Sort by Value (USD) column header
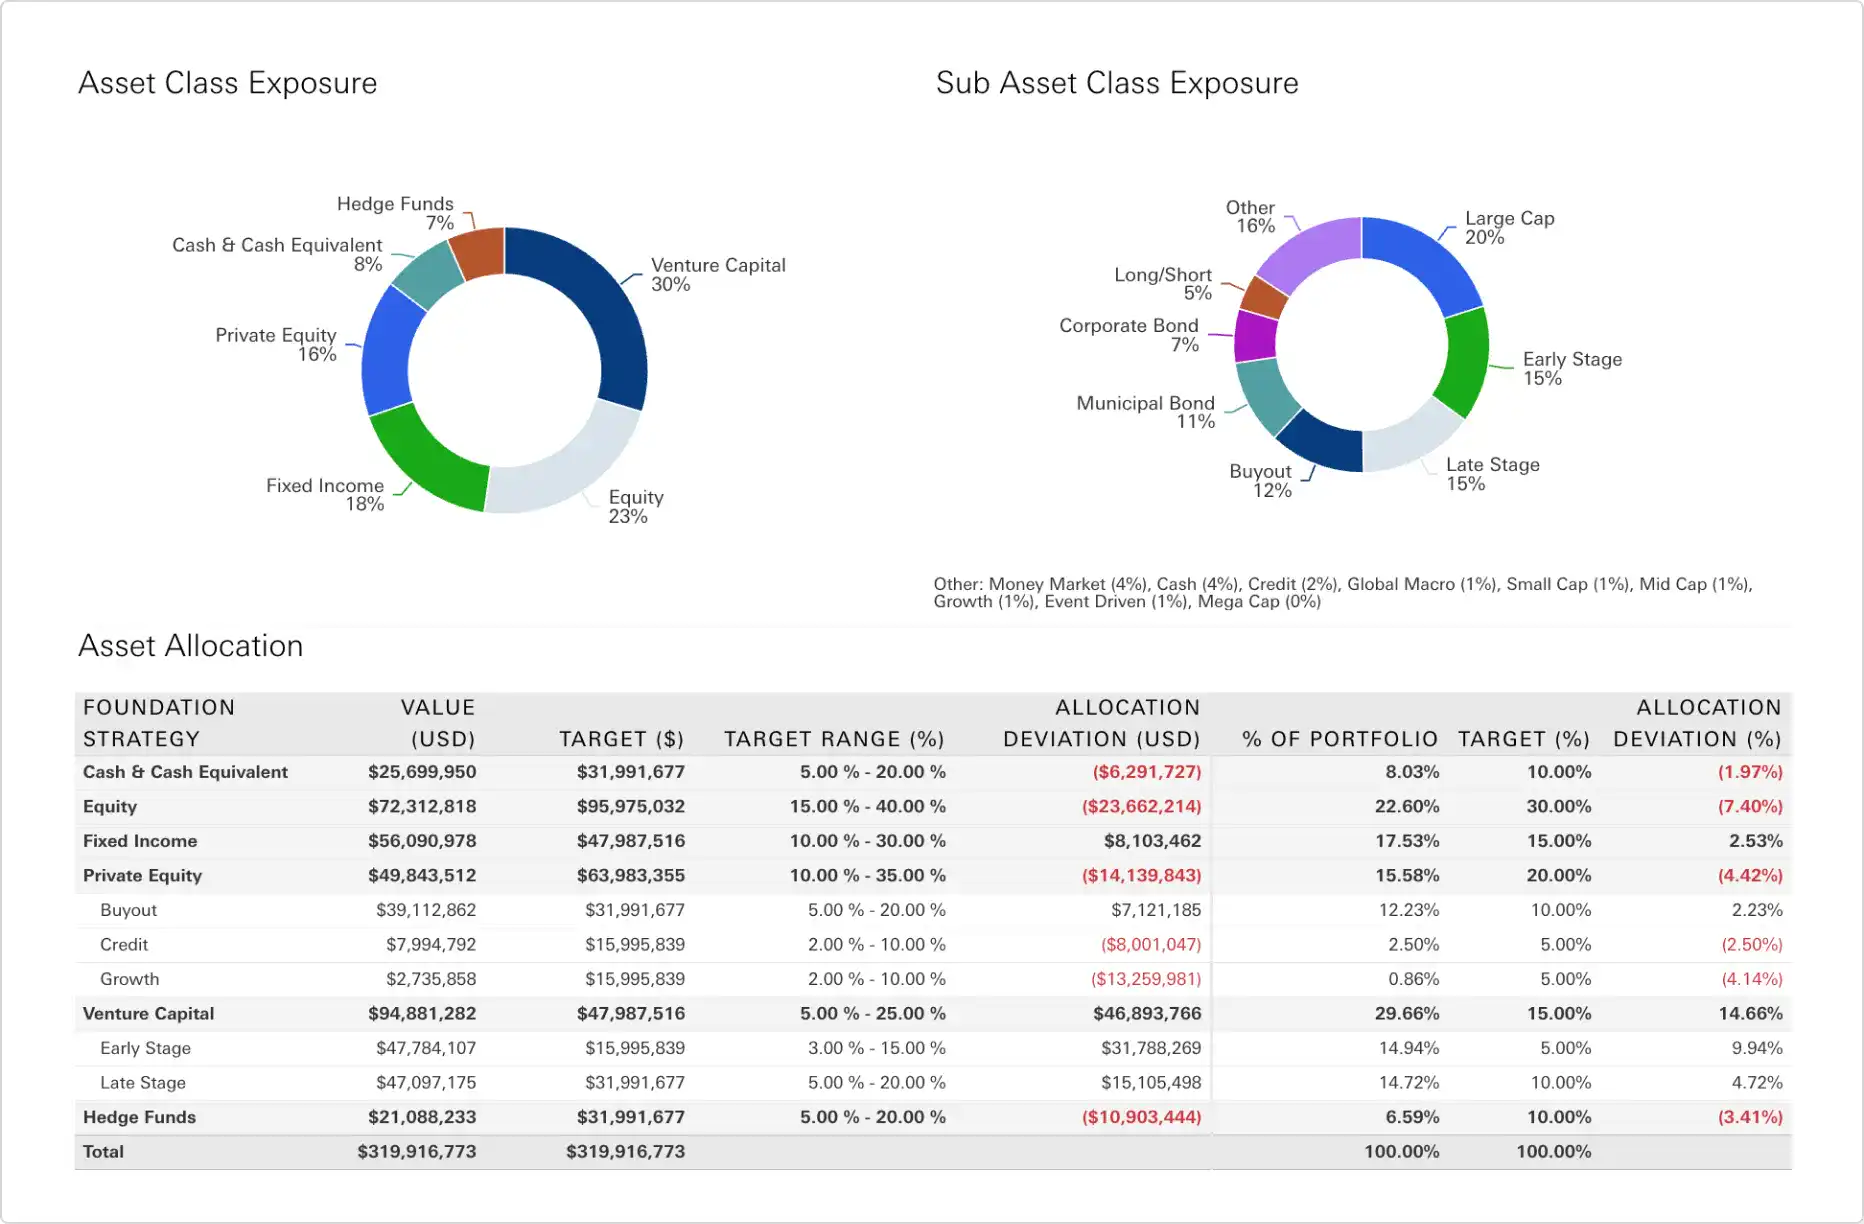This screenshot has height=1224, width=1864. (x=438, y=723)
